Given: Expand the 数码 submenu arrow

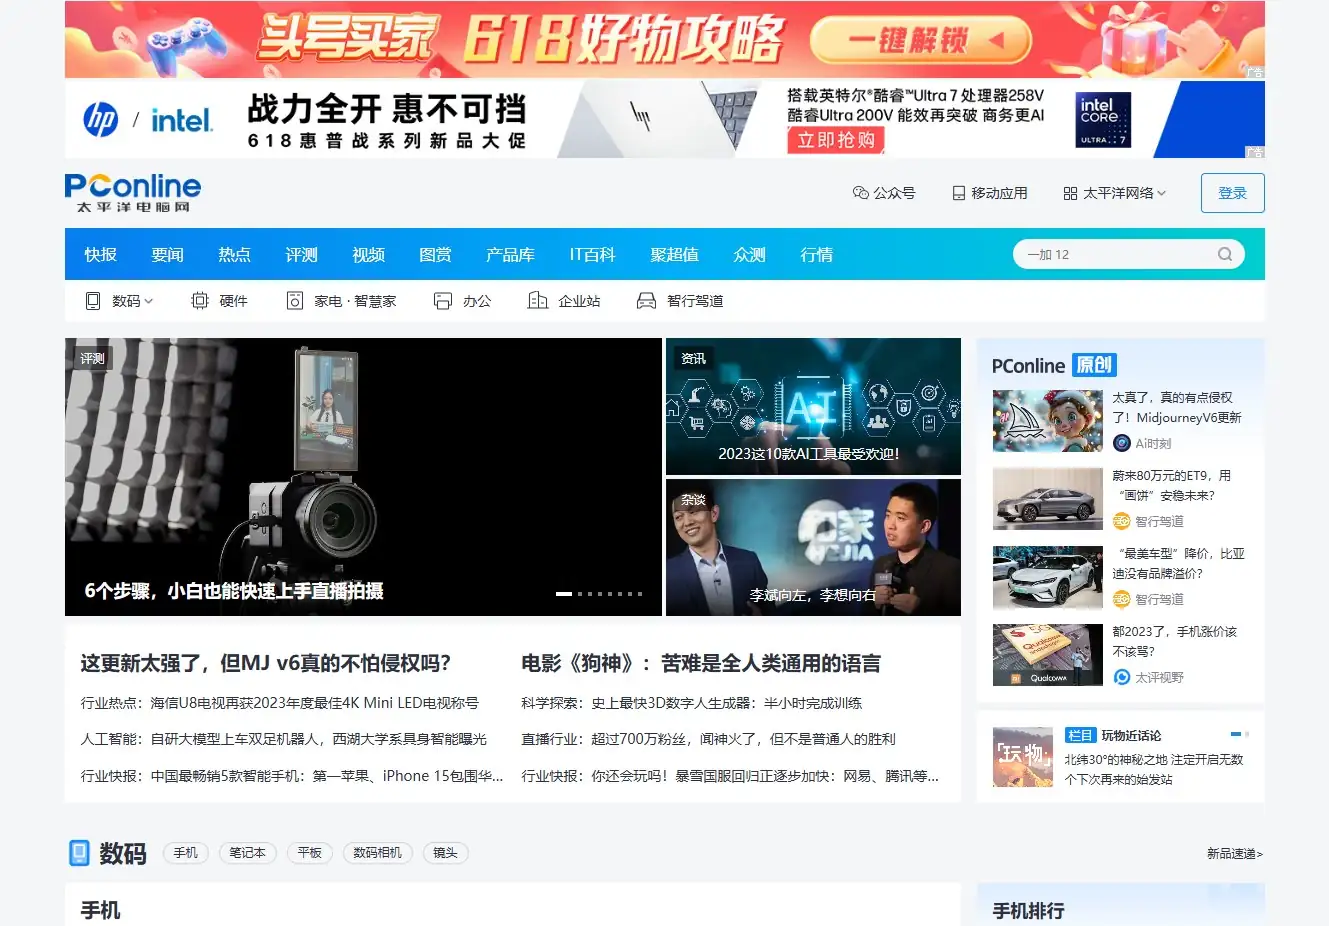Looking at the screenshot, I should pos(149,300).
